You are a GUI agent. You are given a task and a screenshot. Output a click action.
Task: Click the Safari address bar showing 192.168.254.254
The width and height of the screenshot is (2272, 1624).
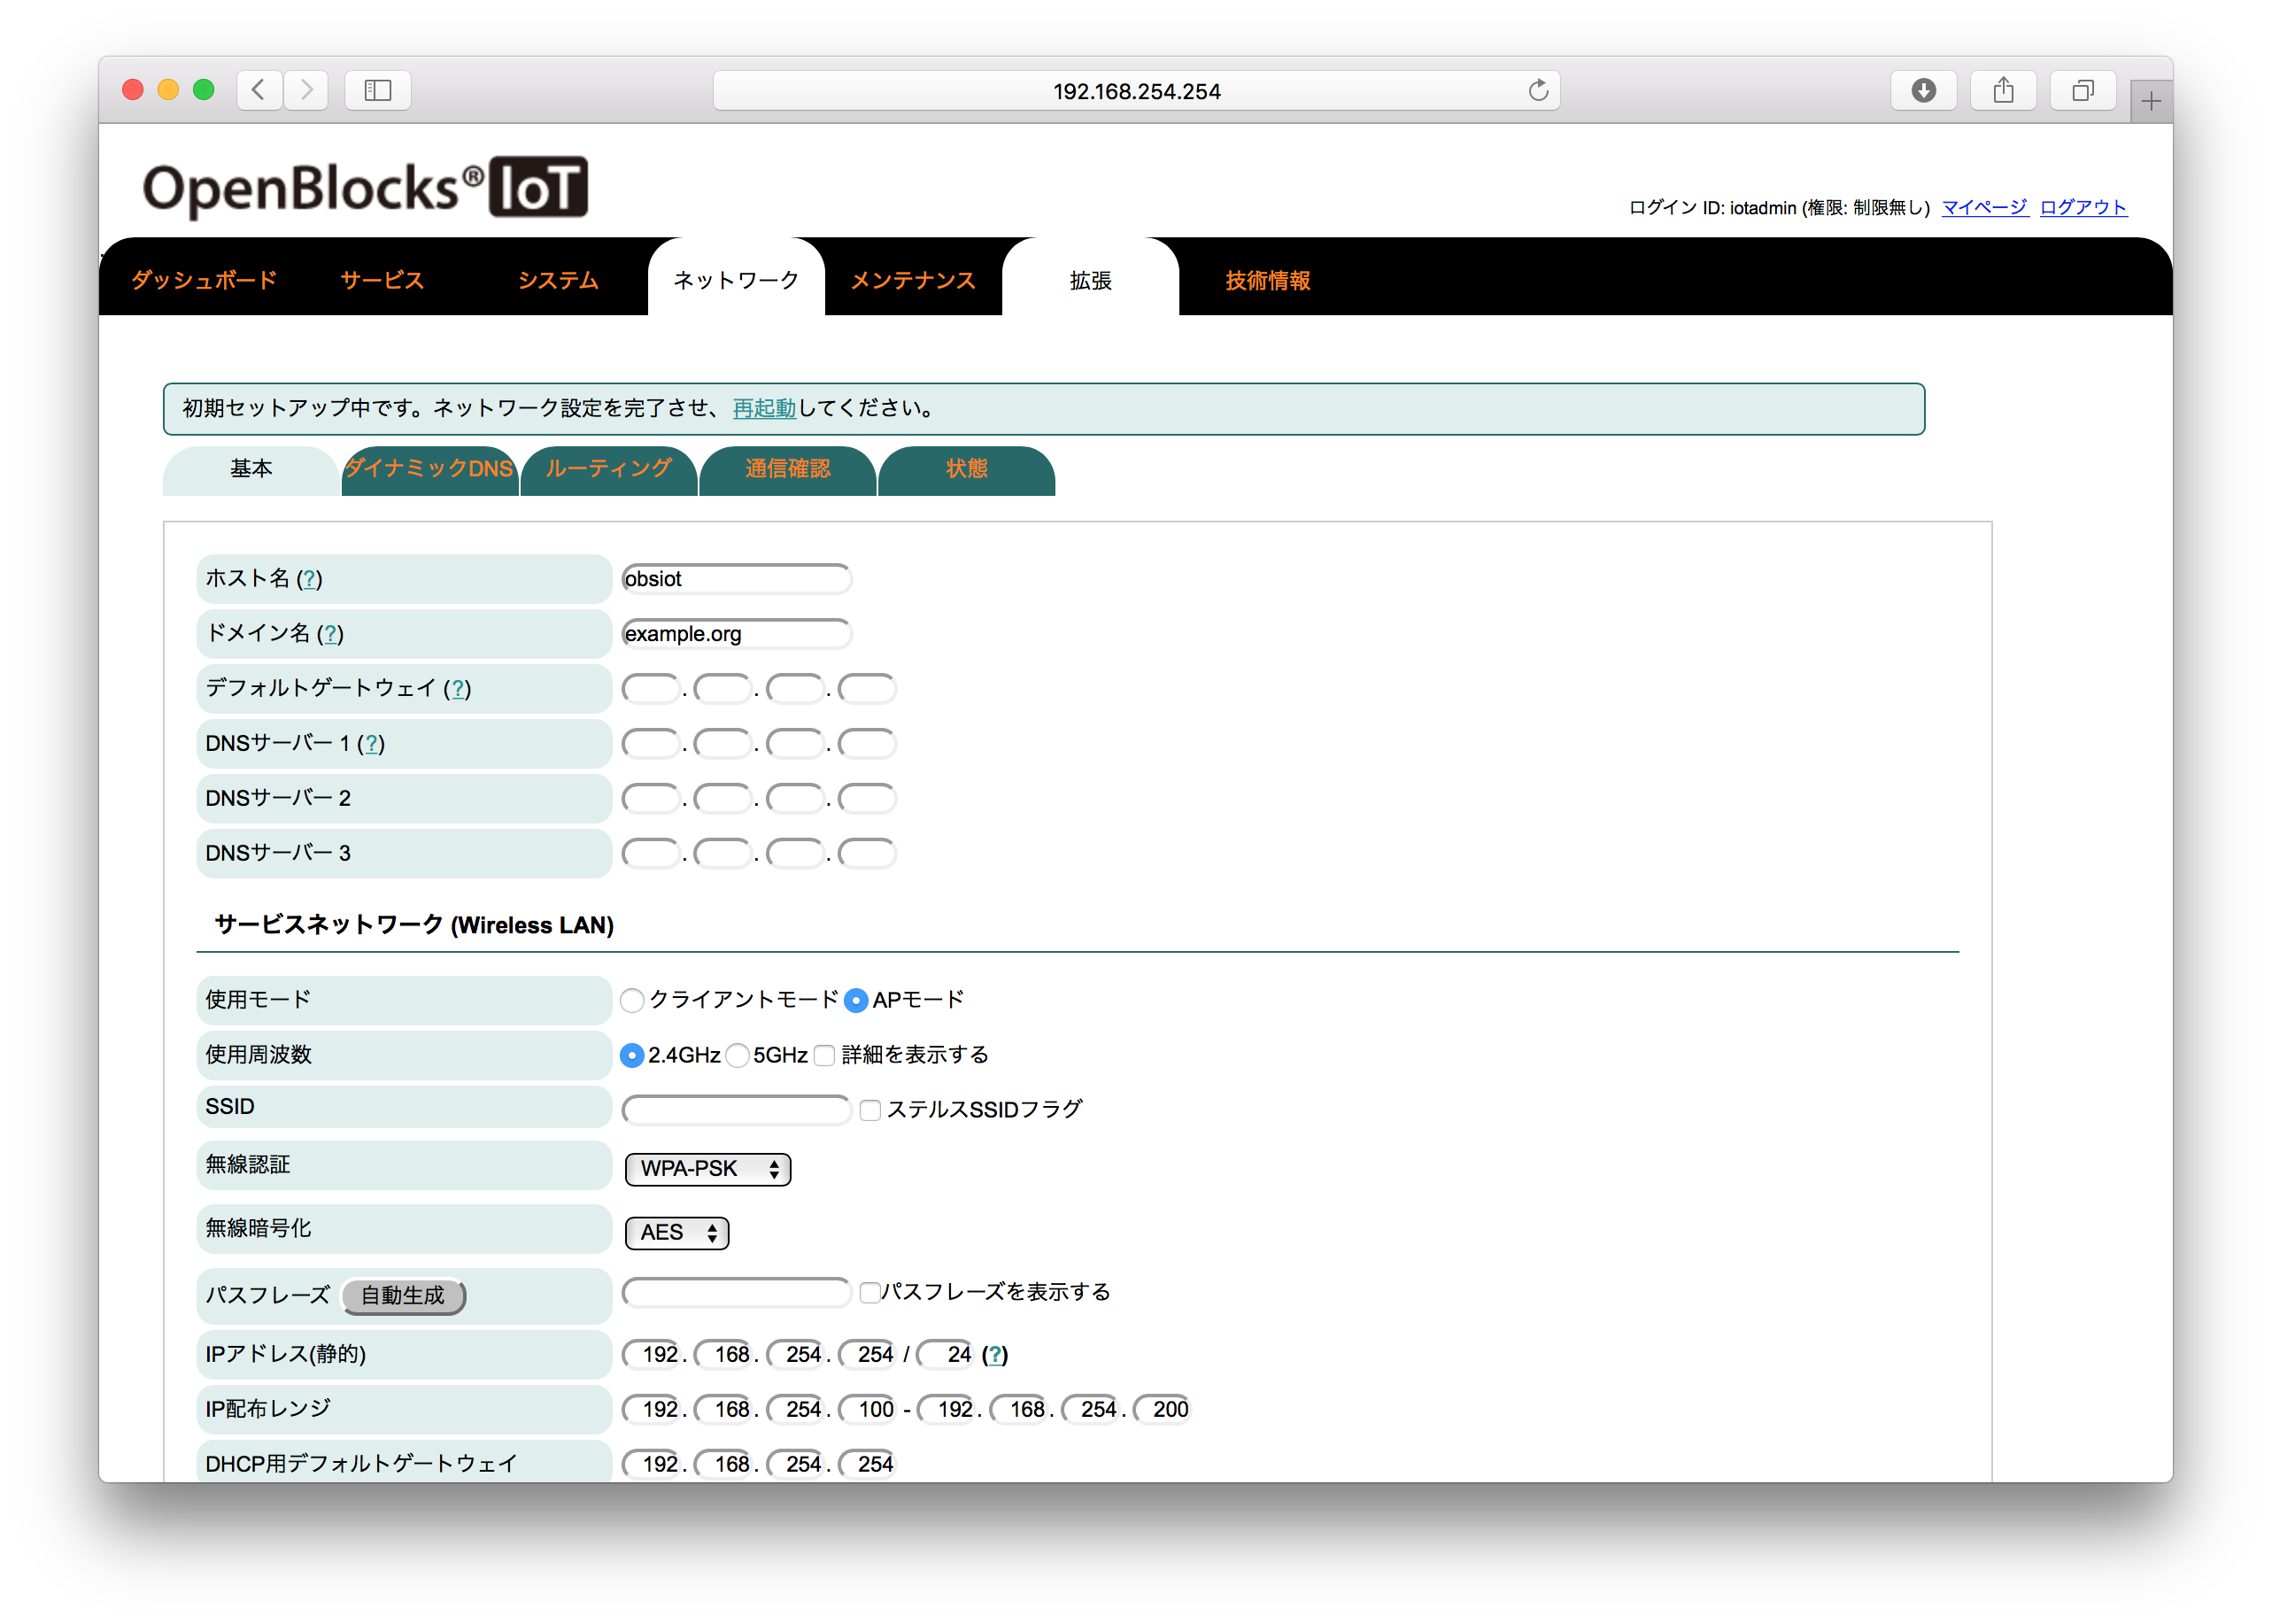coord(1136,91)
